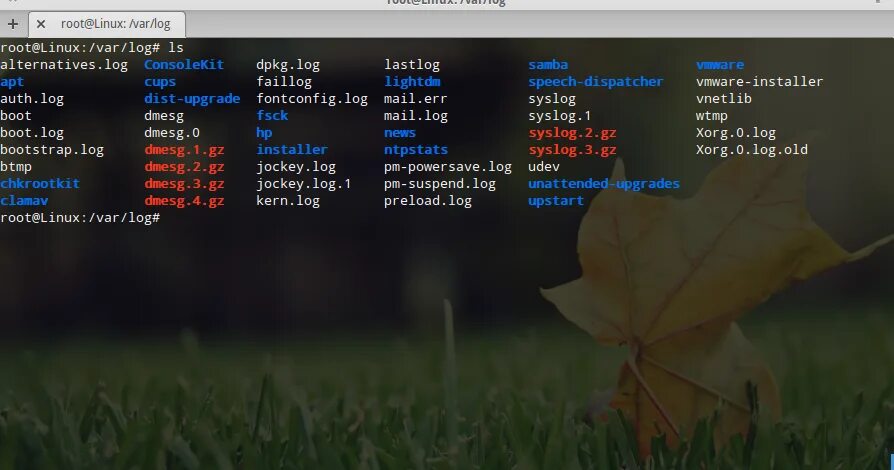Click the fsck directory name
The width and height of the screenshot is (894, 470).
pyautogui.click(x=272, y=116)
